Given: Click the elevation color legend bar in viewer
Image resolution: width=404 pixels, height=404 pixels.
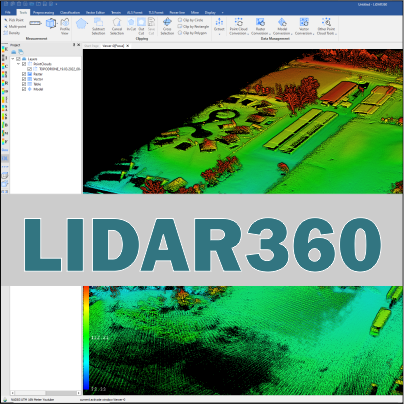Looking at the screenshot, I should (x=86, y=337).
